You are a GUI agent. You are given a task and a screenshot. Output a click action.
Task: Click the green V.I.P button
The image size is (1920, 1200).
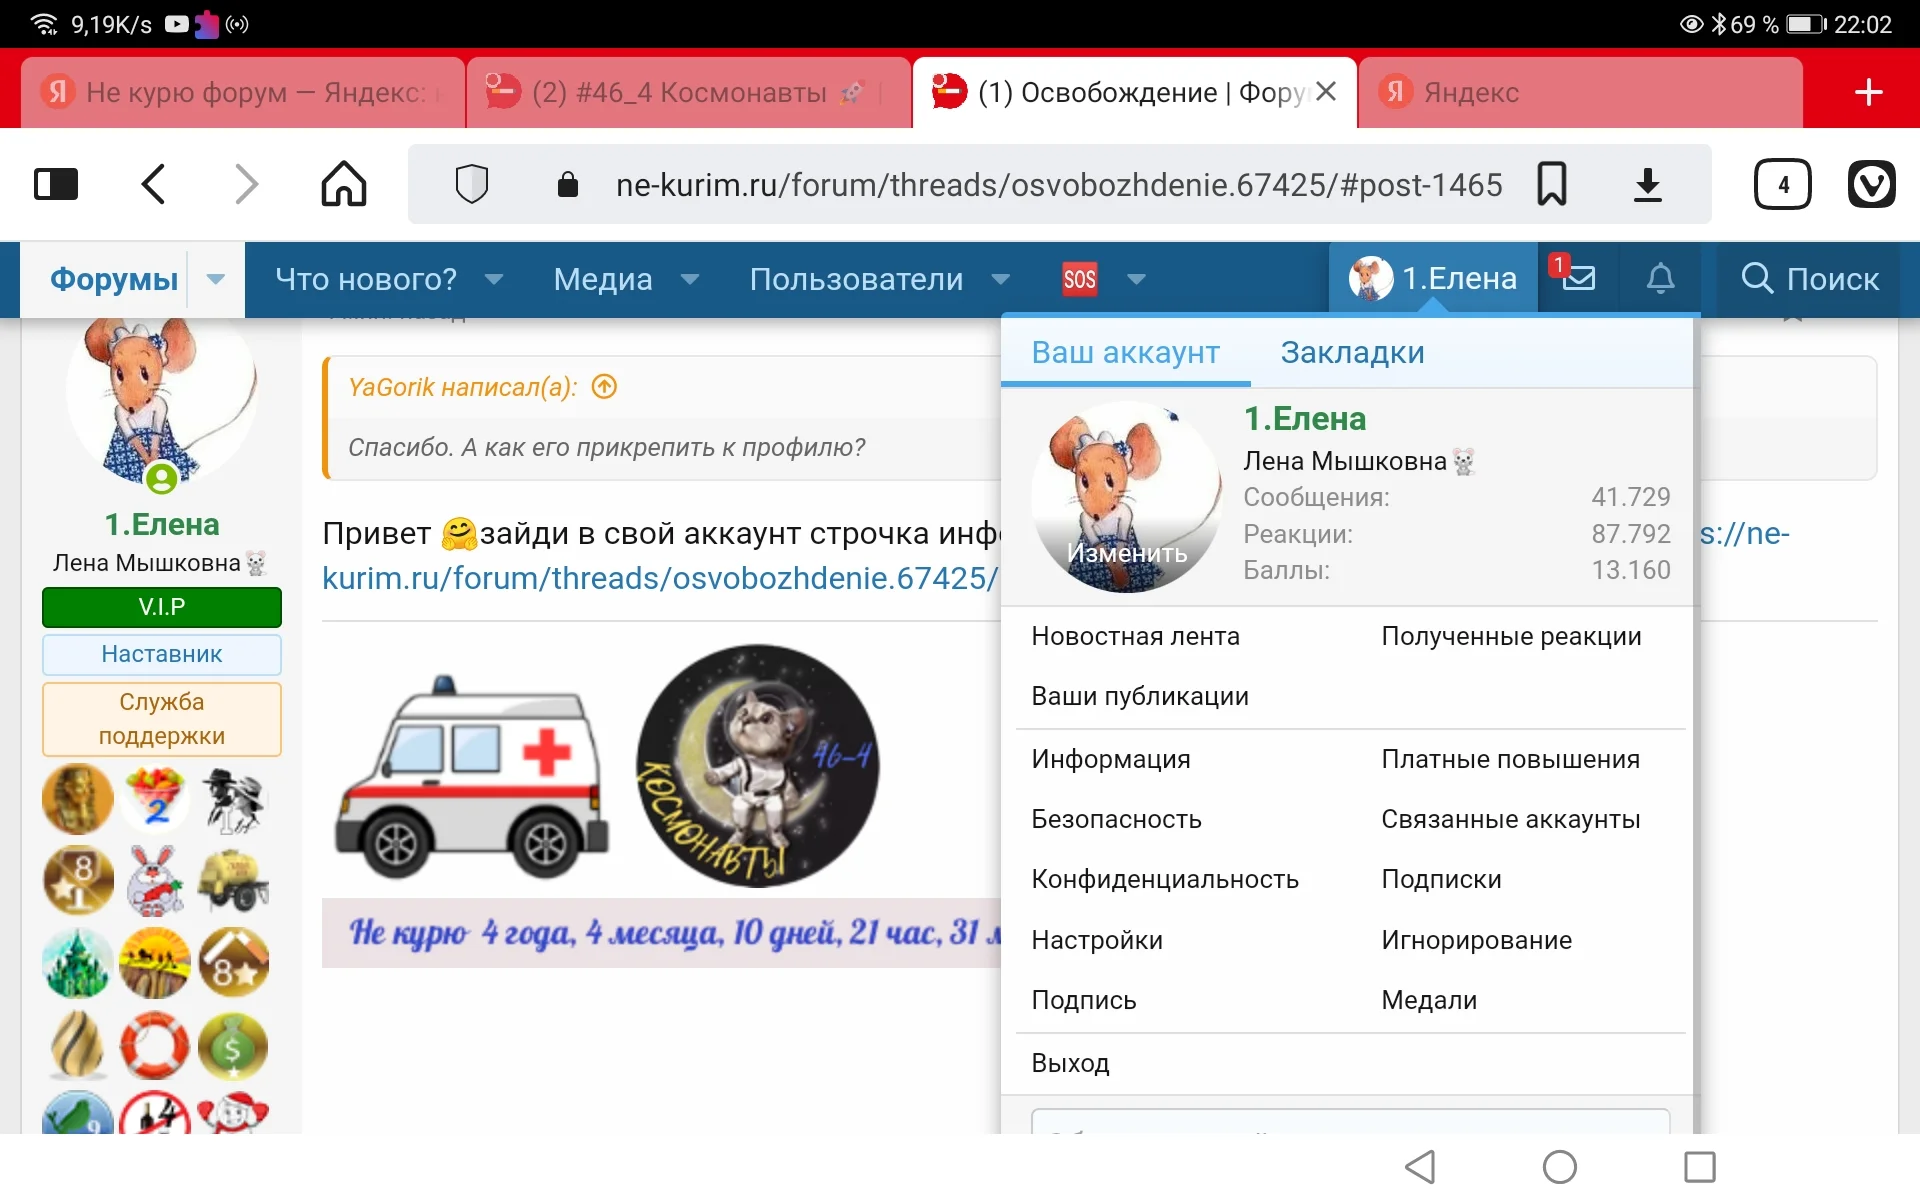(x=161, y=607)
